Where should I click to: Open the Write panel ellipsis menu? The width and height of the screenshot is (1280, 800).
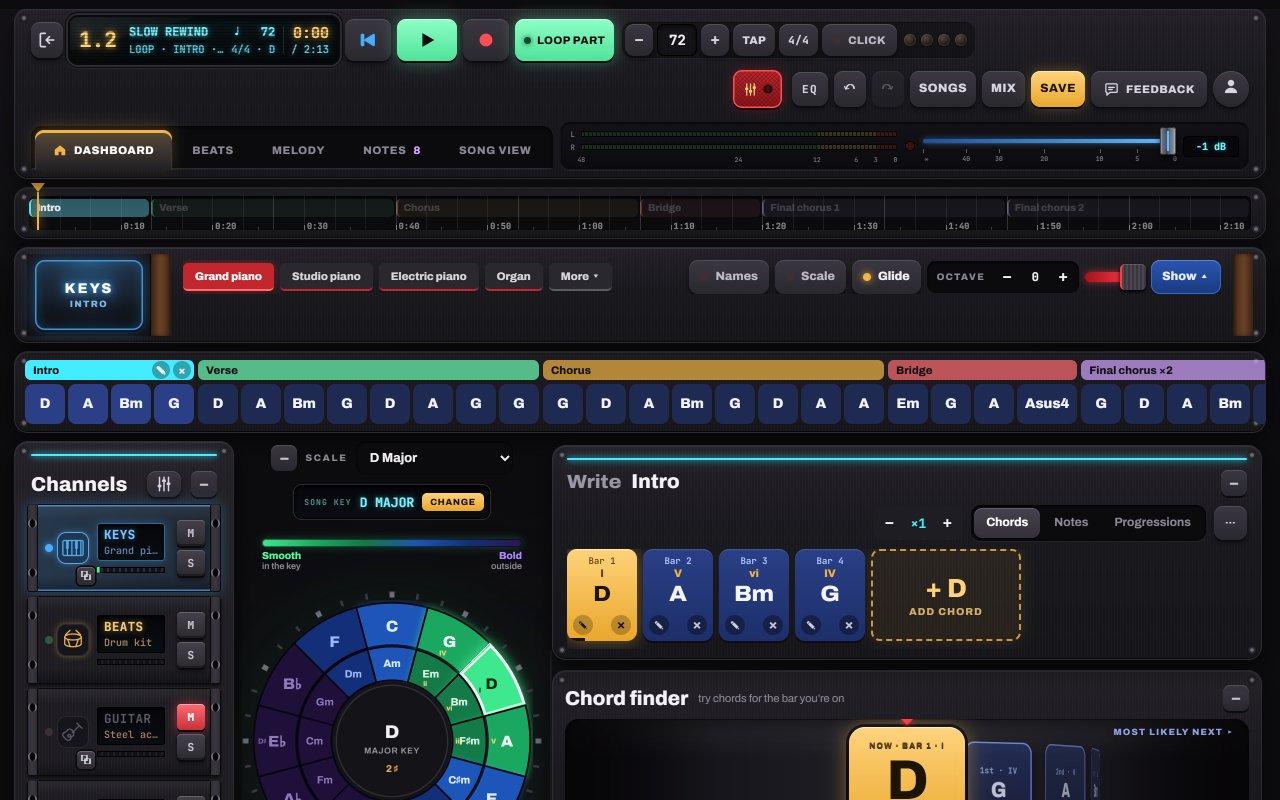(x=1230, y=522)
